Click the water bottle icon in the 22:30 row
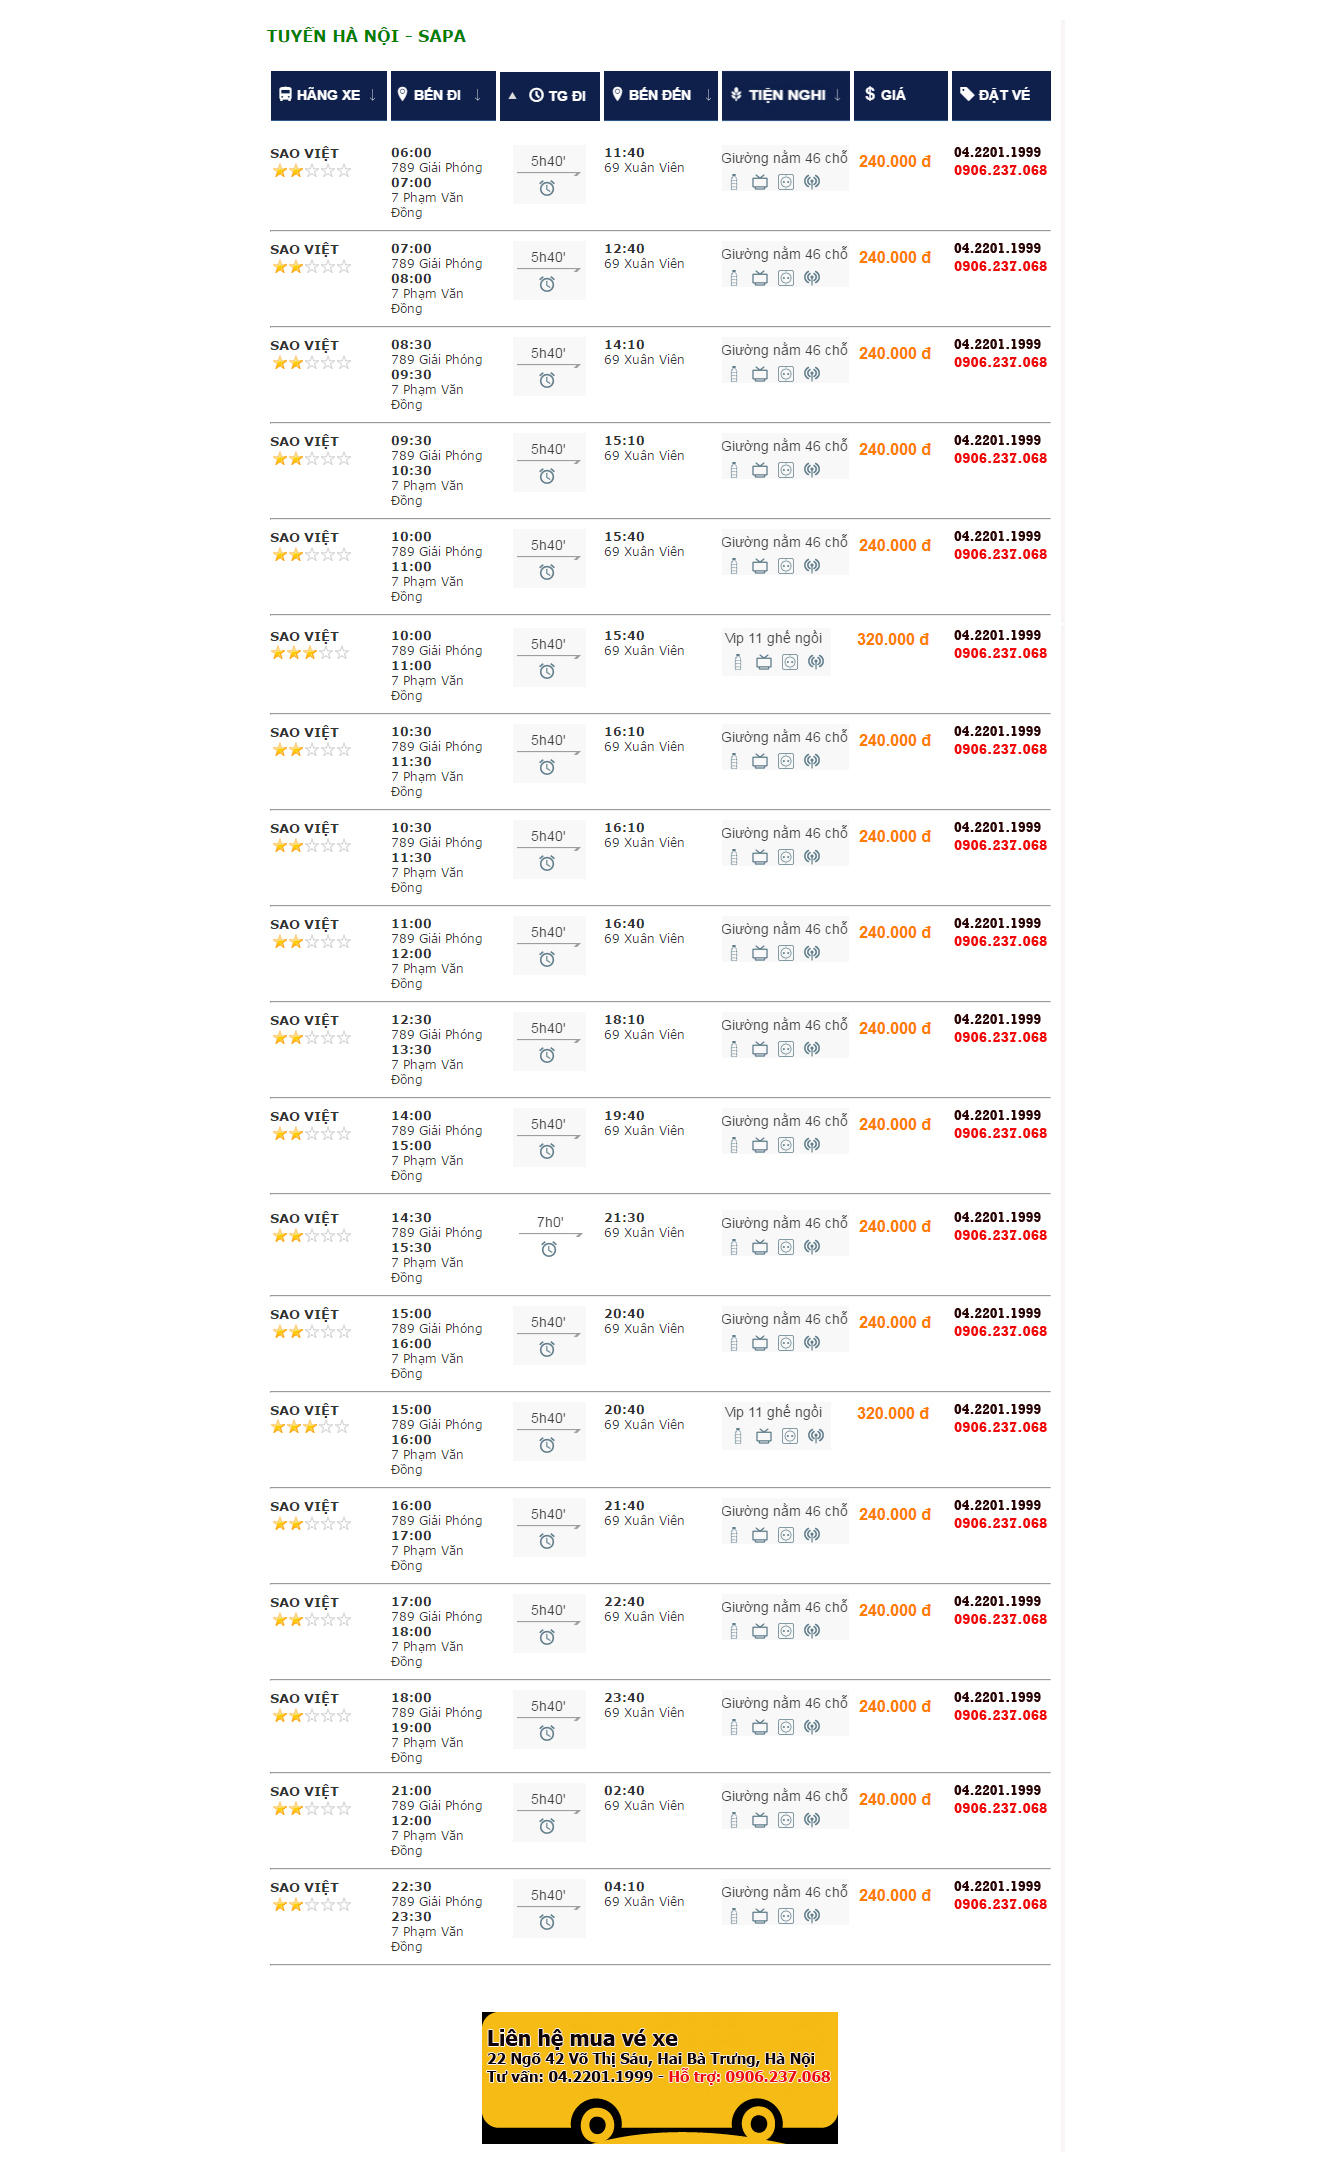The image size is (1330, 2172). coord(734,1916)
